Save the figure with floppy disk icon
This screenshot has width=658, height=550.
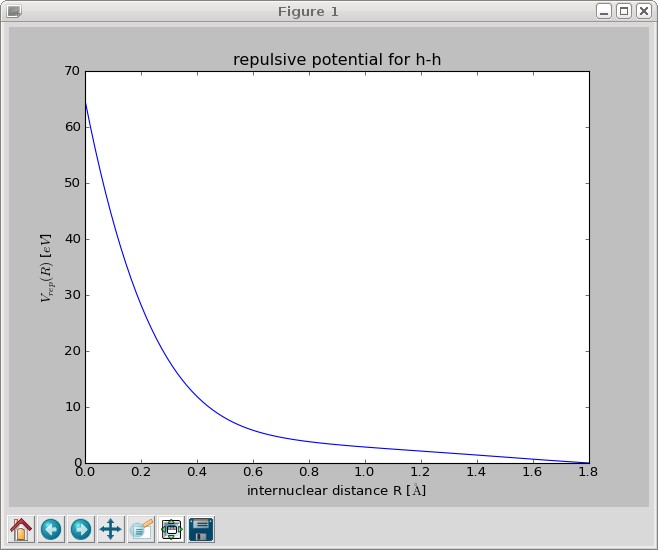201,529
